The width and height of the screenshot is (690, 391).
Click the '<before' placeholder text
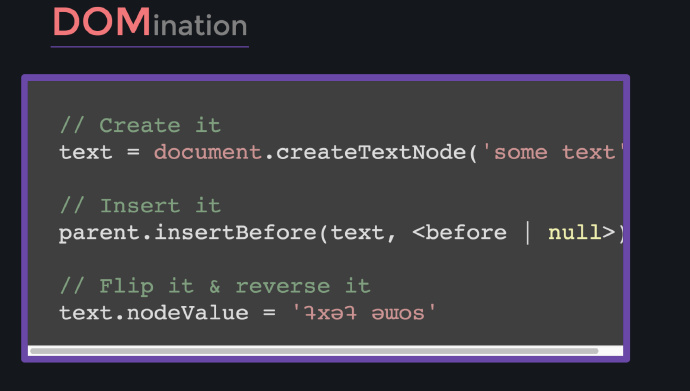(x=459, y=233)
